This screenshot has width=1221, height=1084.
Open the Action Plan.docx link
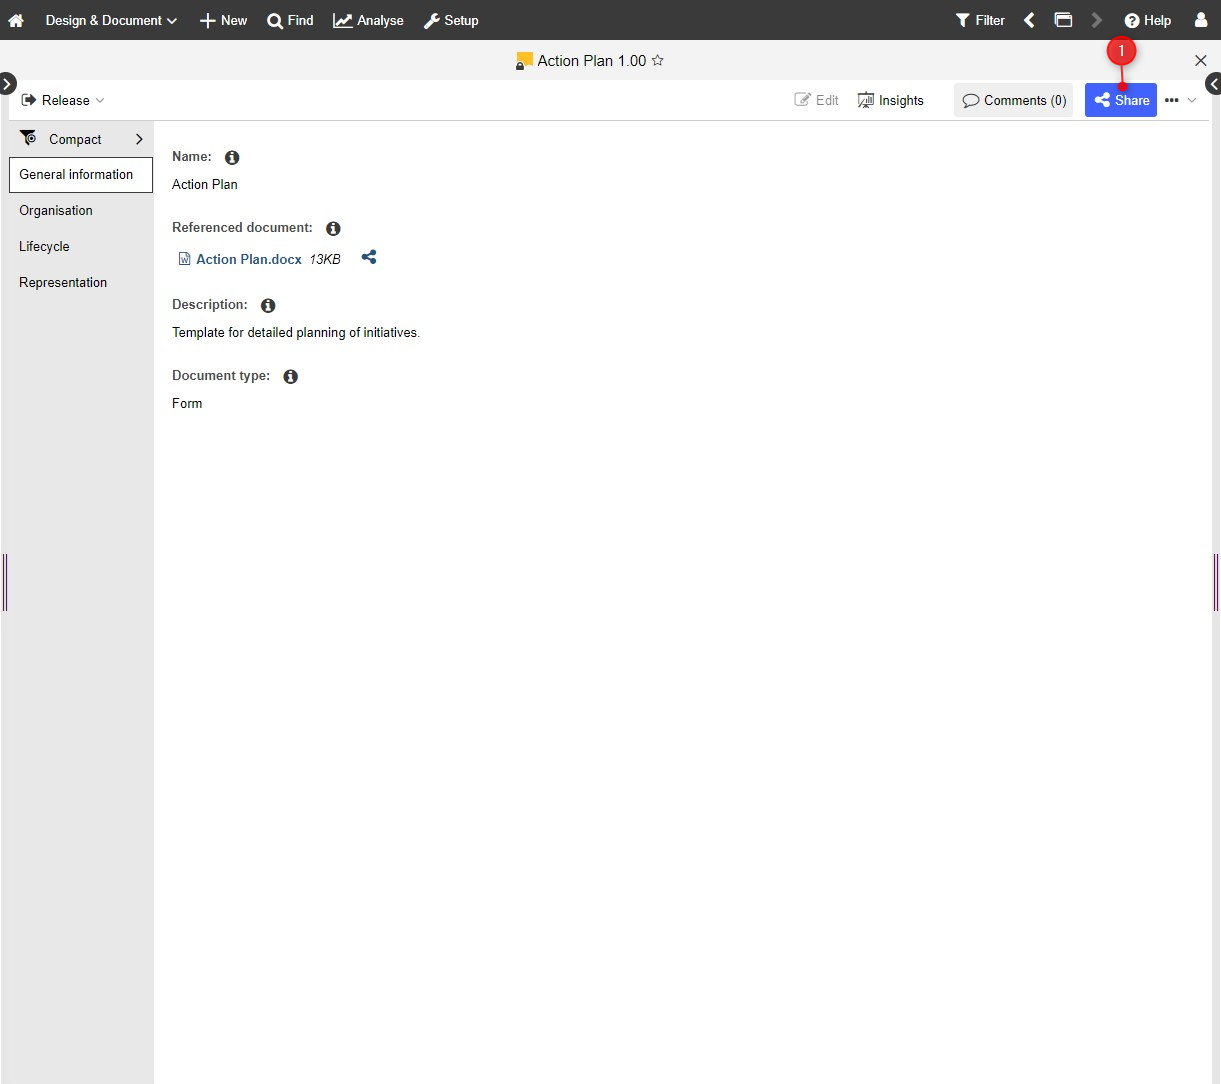pos(249,259)
